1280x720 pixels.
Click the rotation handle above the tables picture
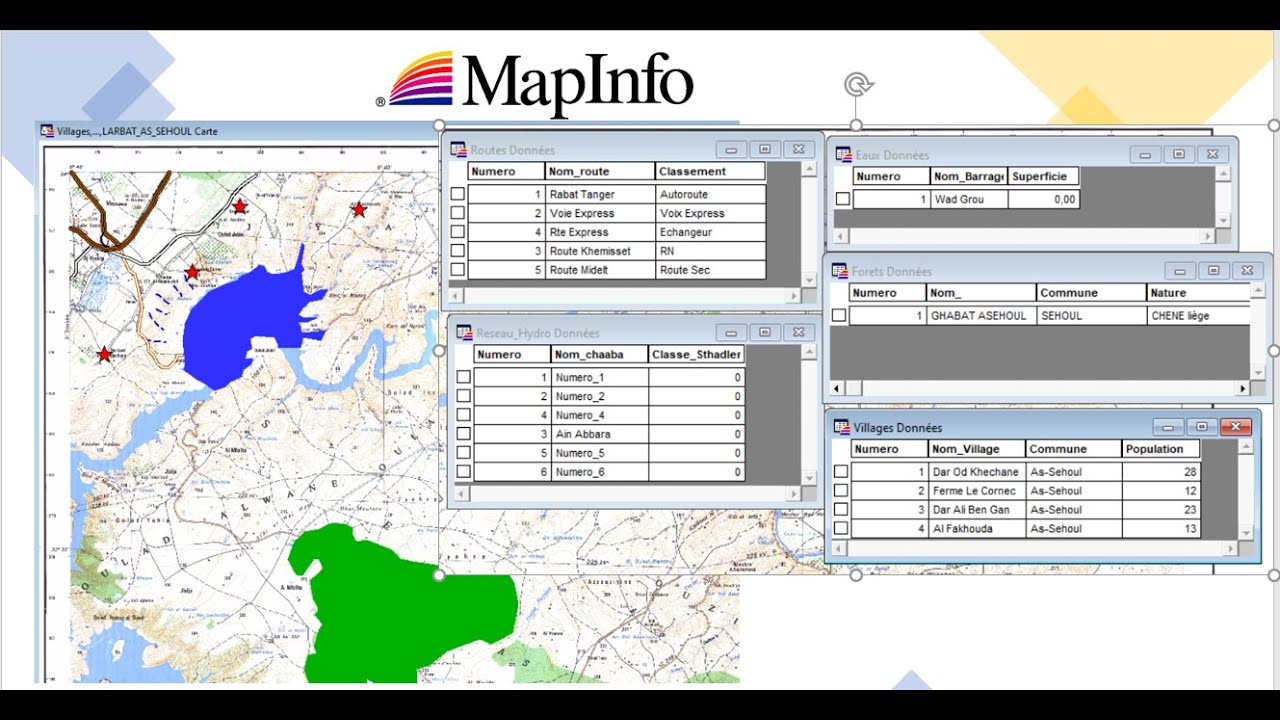(x=857, y=85)
